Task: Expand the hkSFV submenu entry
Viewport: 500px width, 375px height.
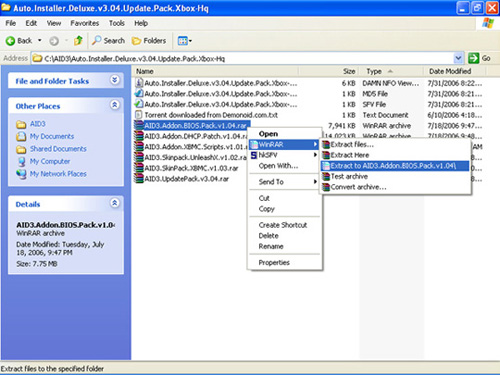Action: point(285,155)
